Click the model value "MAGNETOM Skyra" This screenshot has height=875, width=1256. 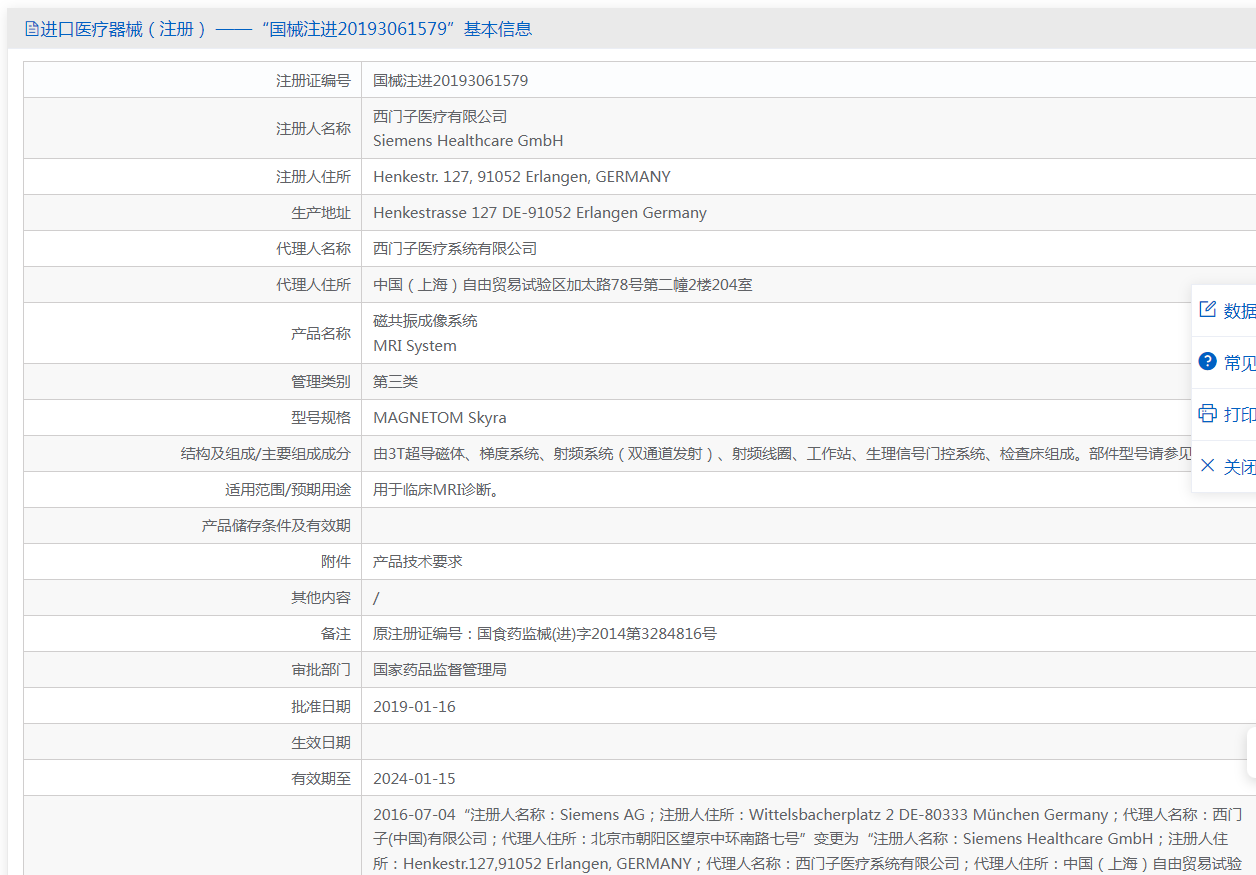pyautogui.click(x=439, y=417)
